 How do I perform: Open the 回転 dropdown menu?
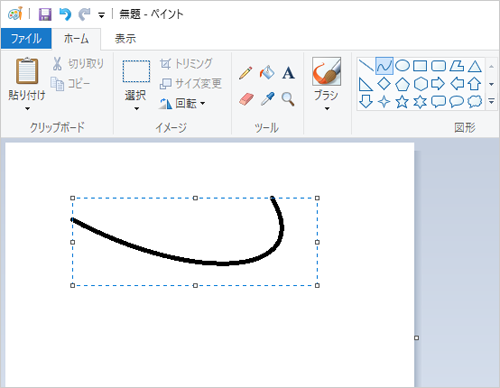coord(182,104)
